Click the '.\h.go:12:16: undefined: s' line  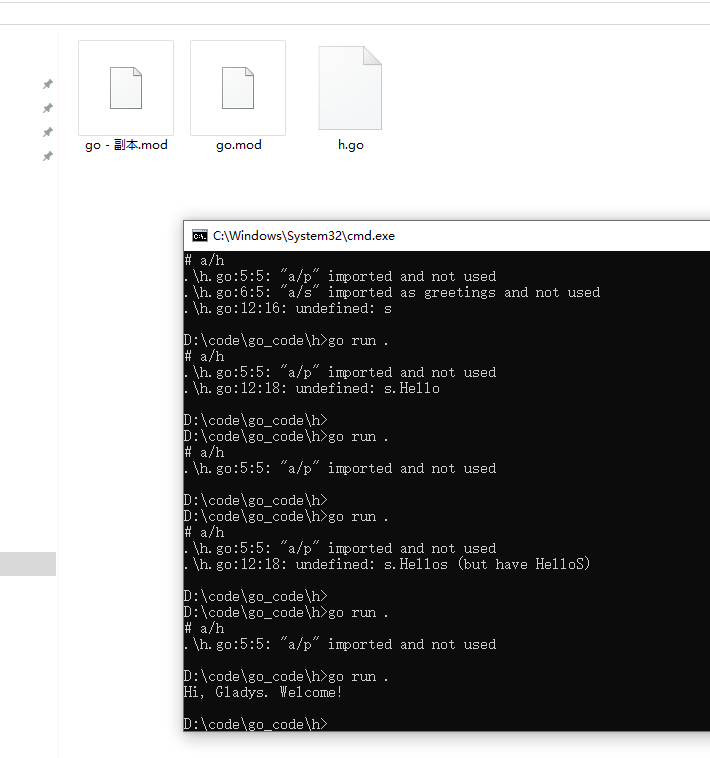288,308
